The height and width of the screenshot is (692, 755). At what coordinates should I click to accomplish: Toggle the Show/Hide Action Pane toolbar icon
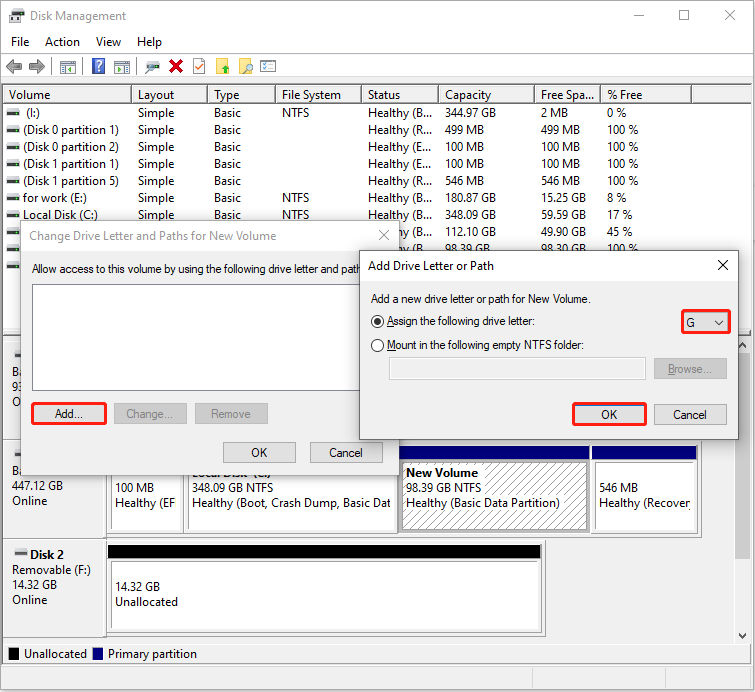[x=122, y=67]
